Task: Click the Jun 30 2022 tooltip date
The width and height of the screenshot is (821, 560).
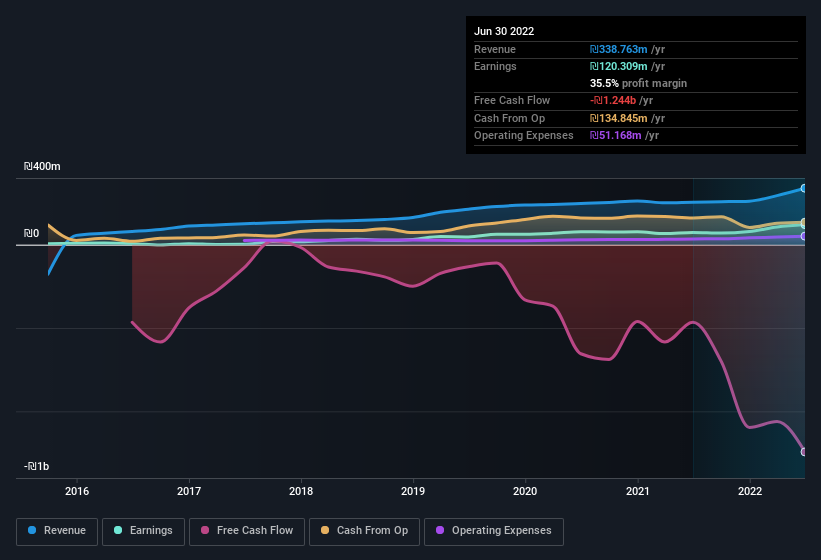Action: point(504,31)
